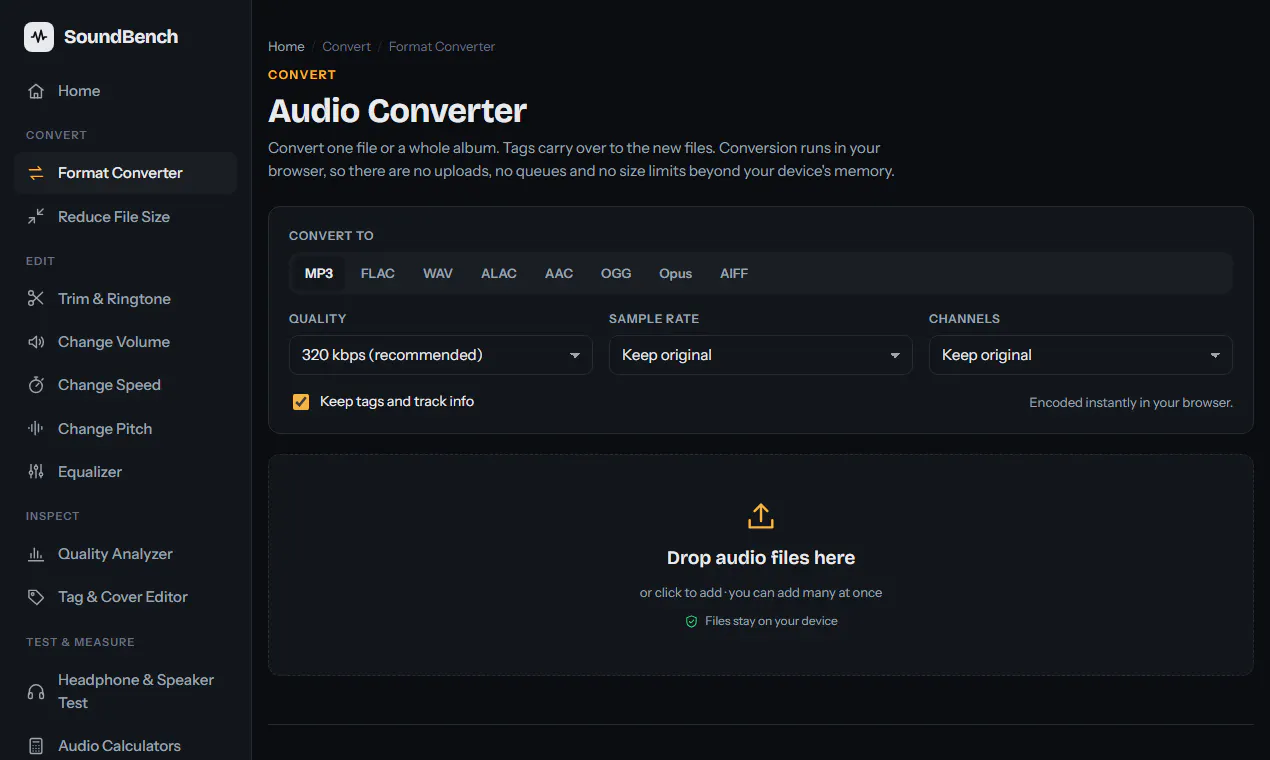Click the Convert breadcrumb link
The image size is (1270, 760).
(346, 47)
